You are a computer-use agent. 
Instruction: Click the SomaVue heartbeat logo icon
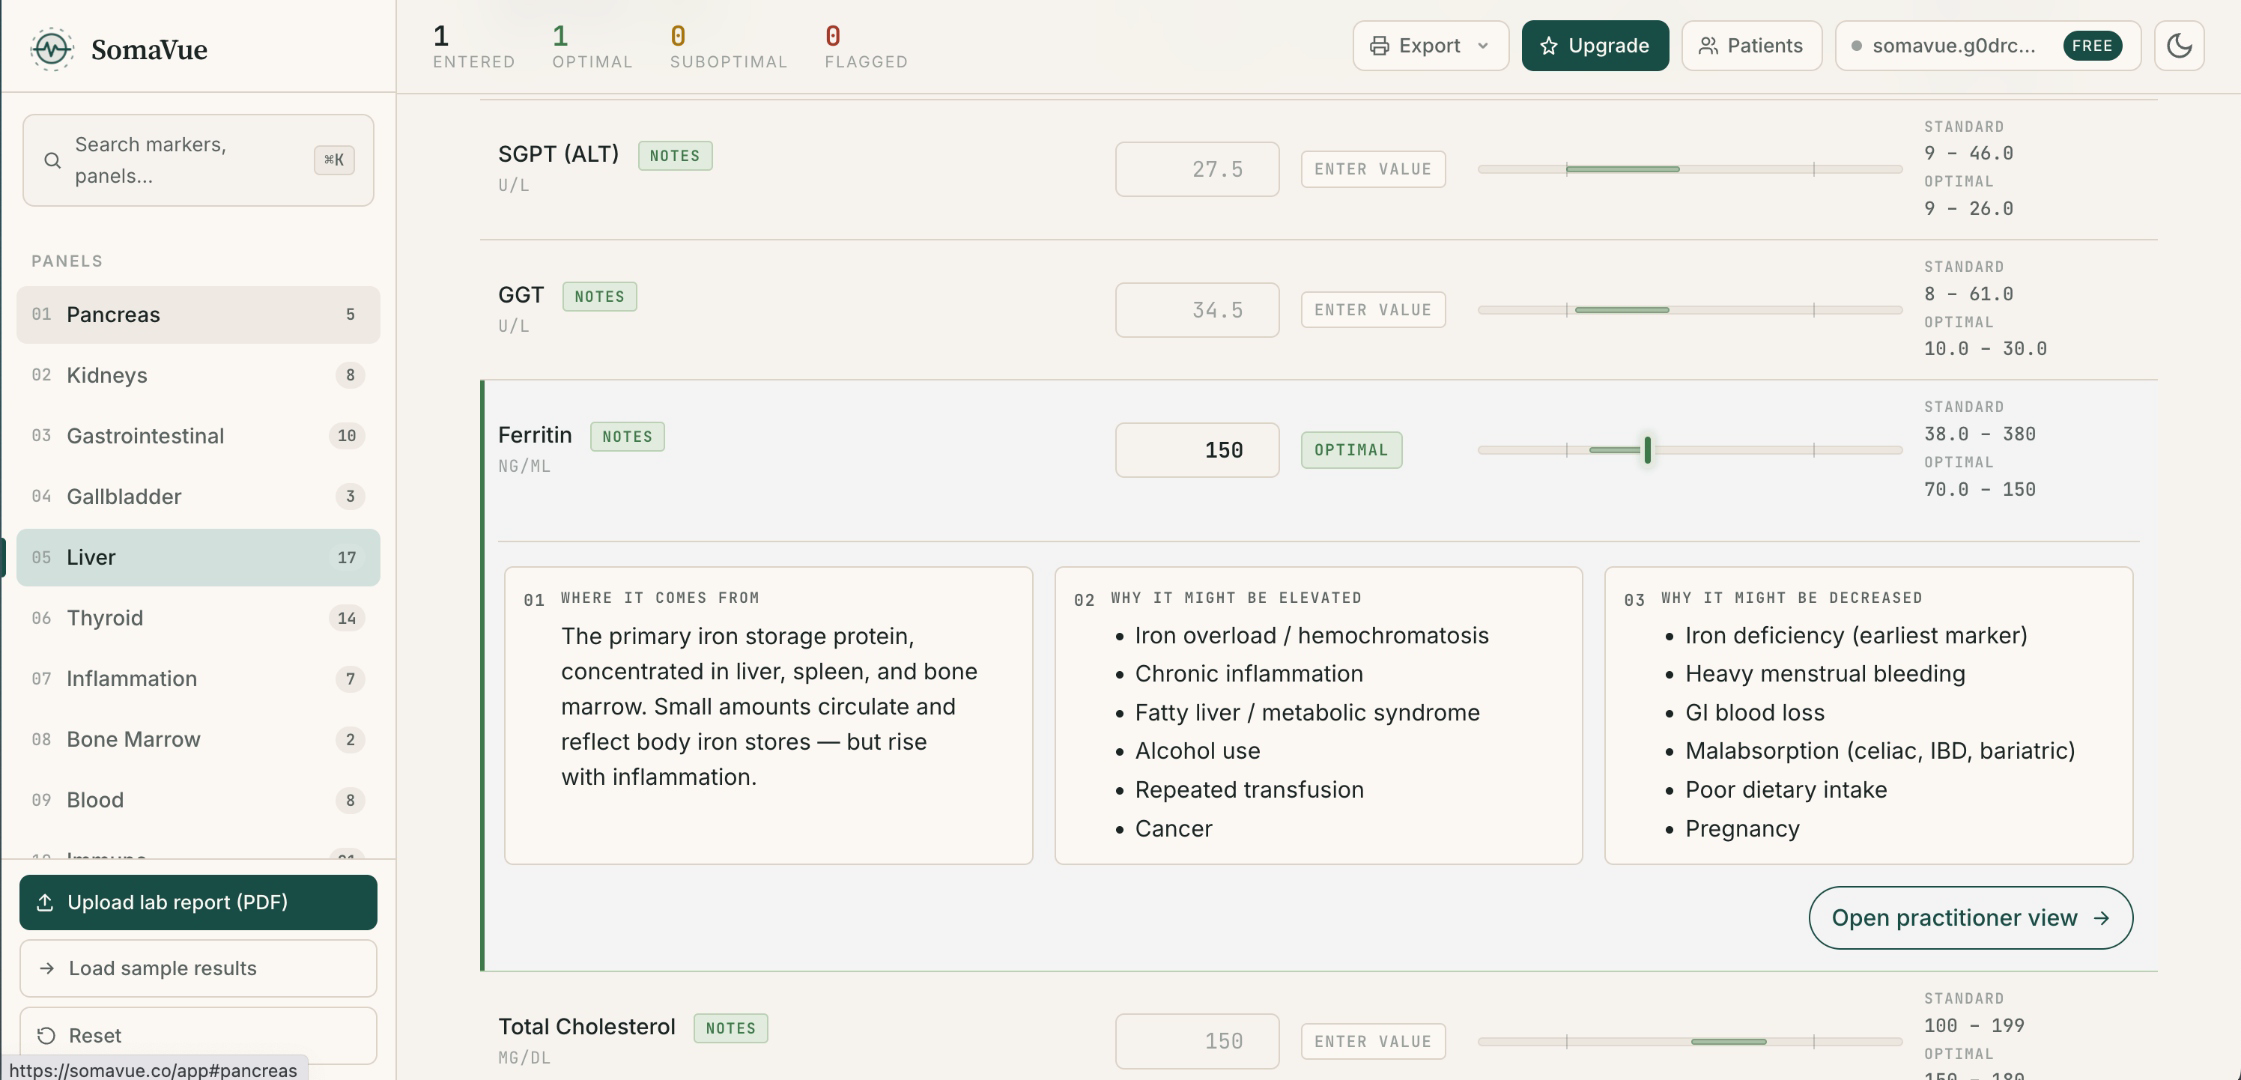[51, 49]
